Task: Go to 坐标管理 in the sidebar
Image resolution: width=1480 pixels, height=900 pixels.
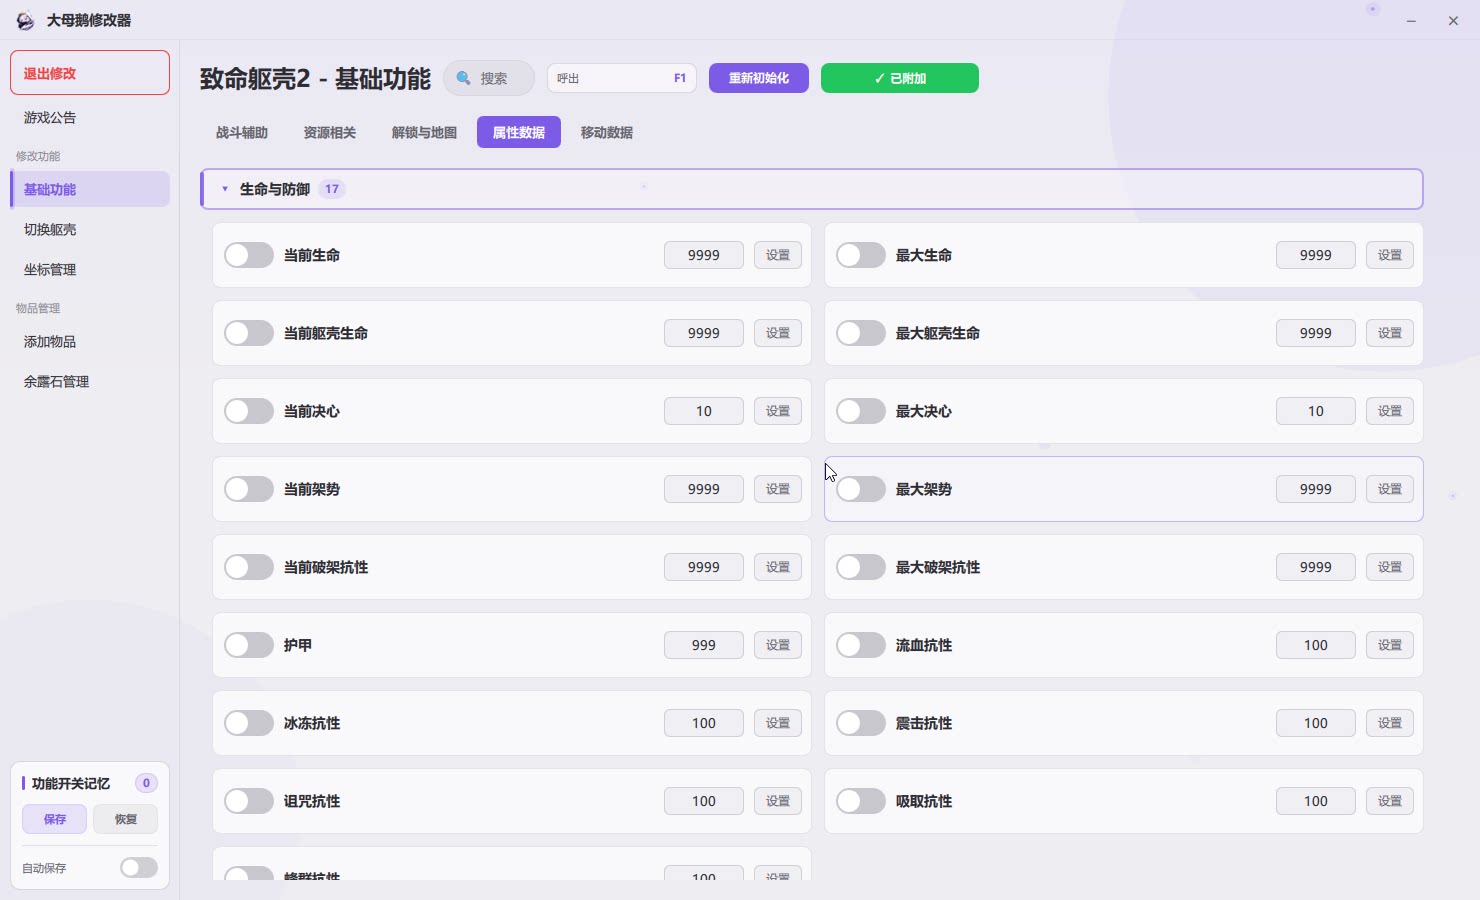Action: click(x=90, y=270)
